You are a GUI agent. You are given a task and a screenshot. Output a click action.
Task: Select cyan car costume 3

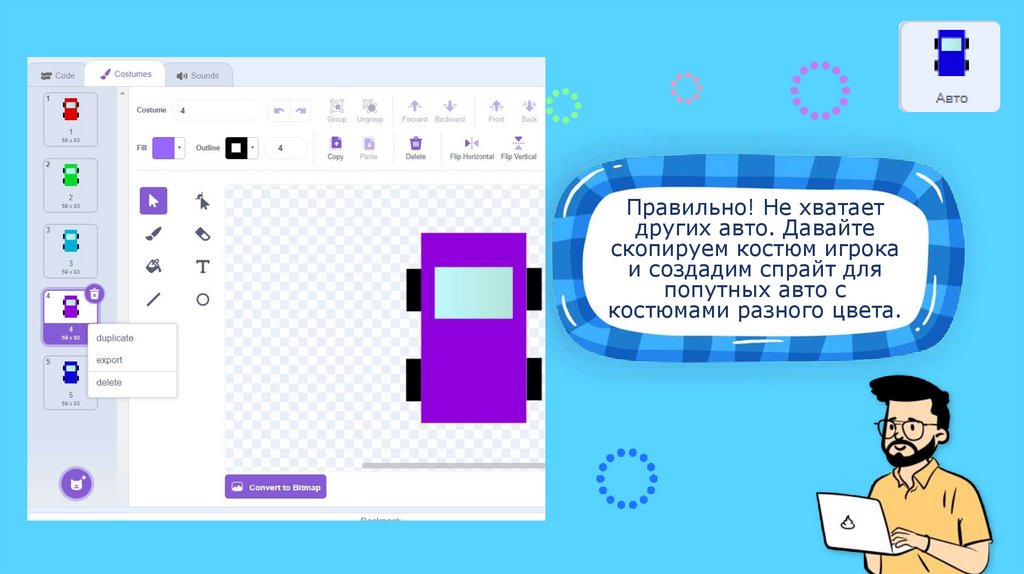71,251
